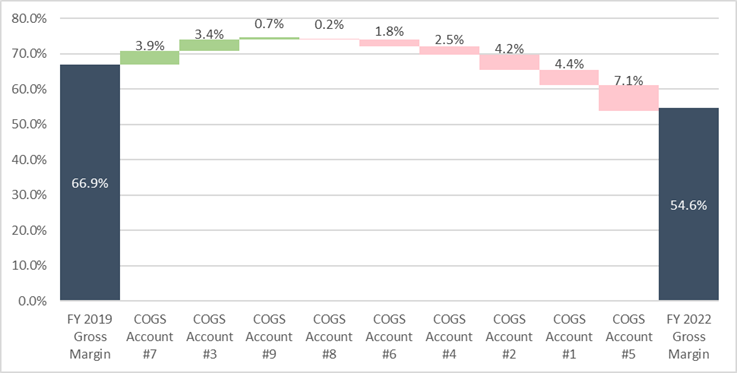
Task: Click the 4.4% data label
Action: click(569, 64)
